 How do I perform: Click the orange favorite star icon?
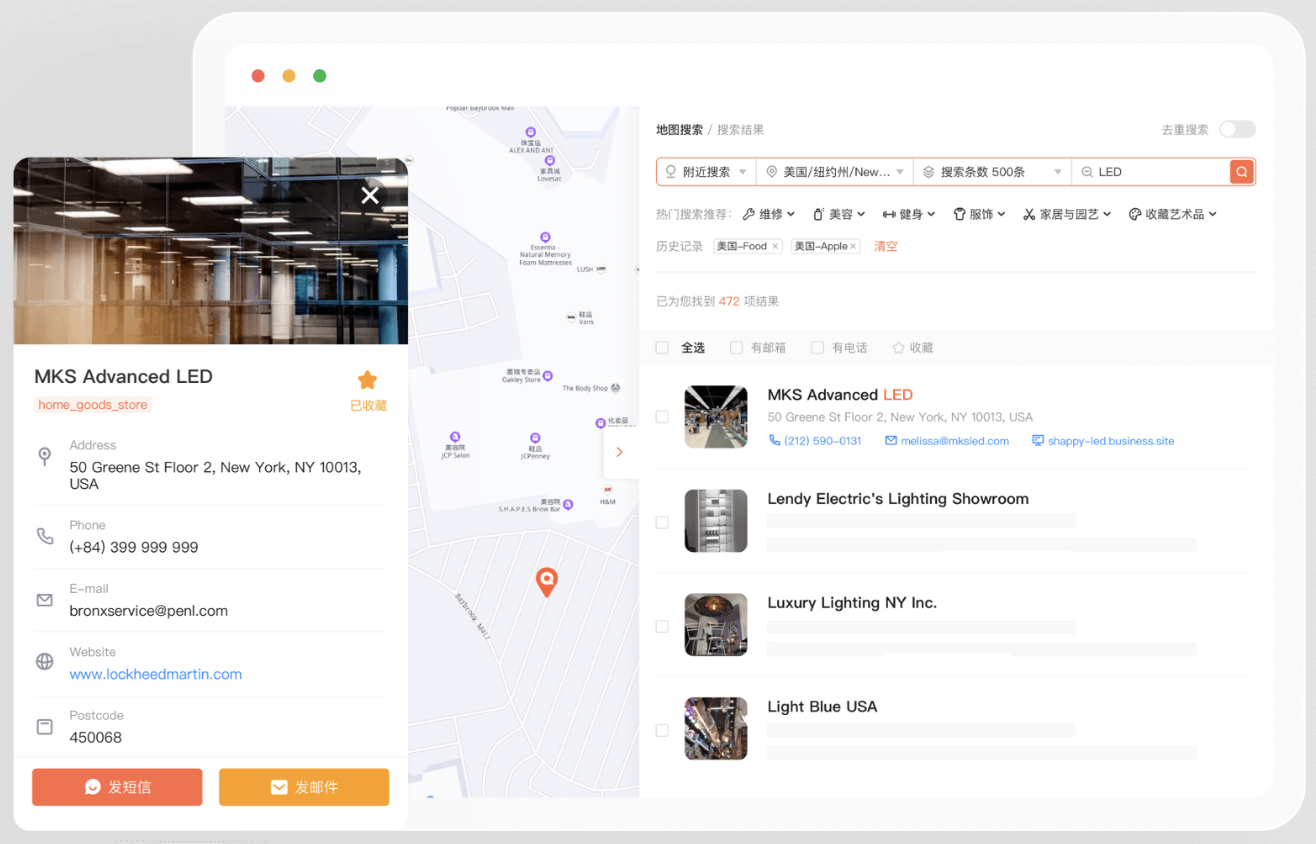tap(367, 380)
